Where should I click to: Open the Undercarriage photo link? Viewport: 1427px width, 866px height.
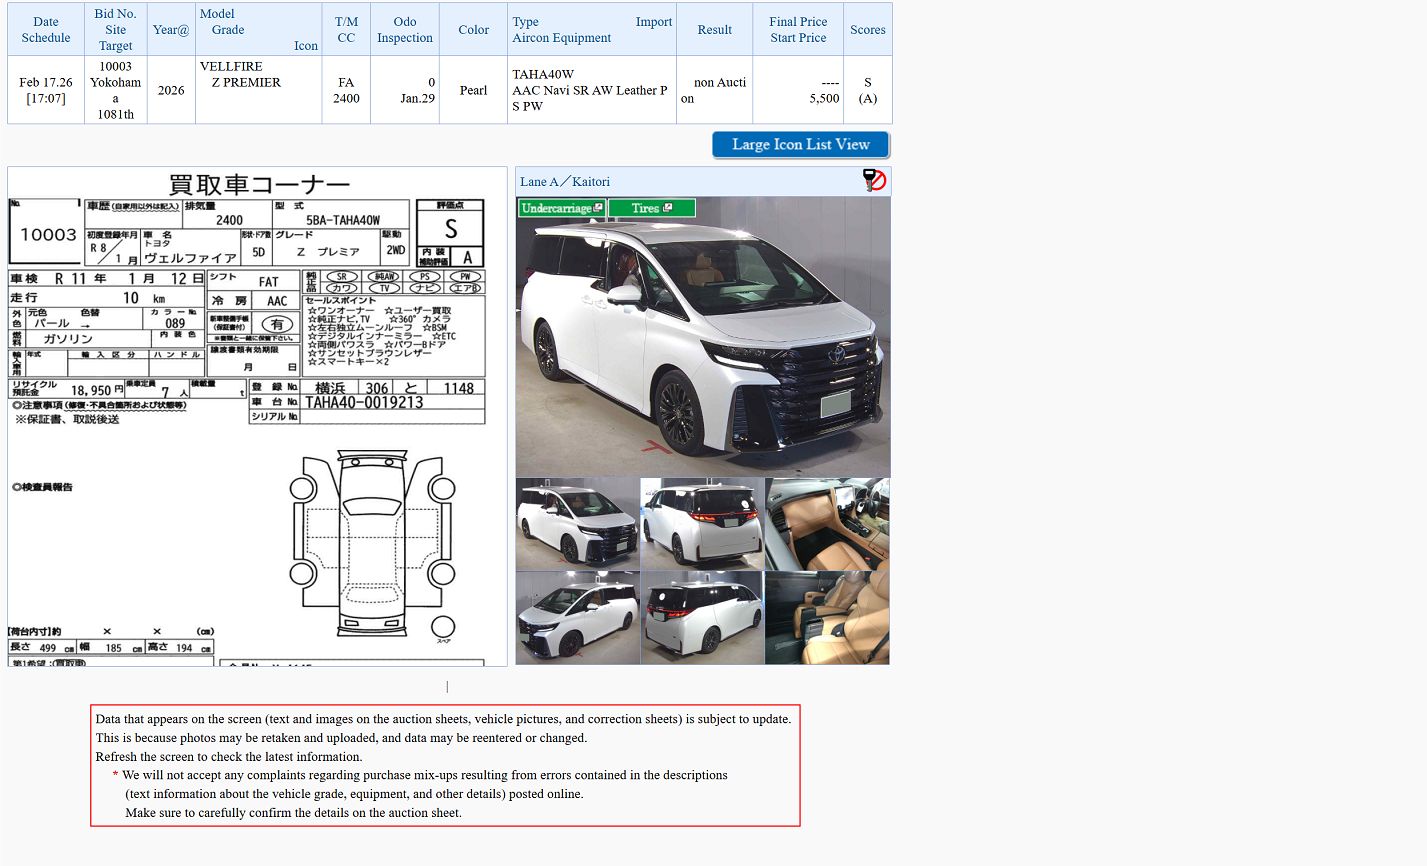click(x=562, y=208)
